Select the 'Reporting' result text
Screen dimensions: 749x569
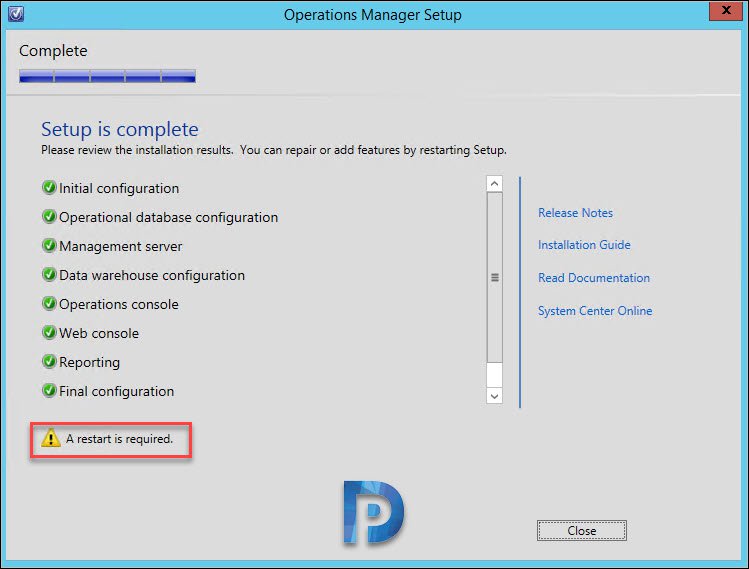89,363
